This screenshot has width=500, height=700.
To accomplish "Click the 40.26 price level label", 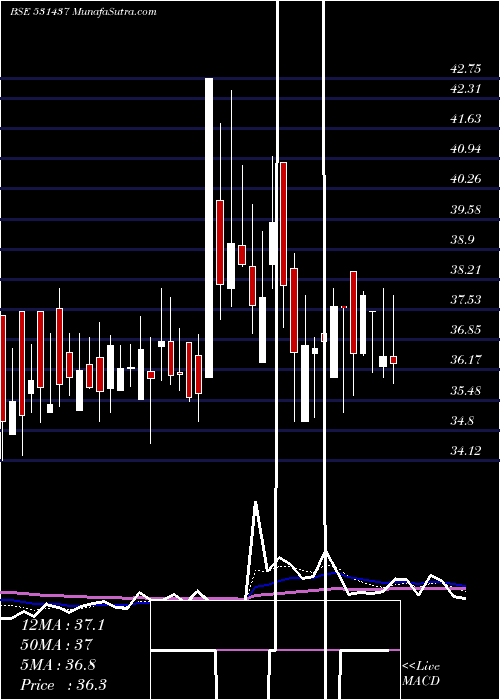I will 466,179.
